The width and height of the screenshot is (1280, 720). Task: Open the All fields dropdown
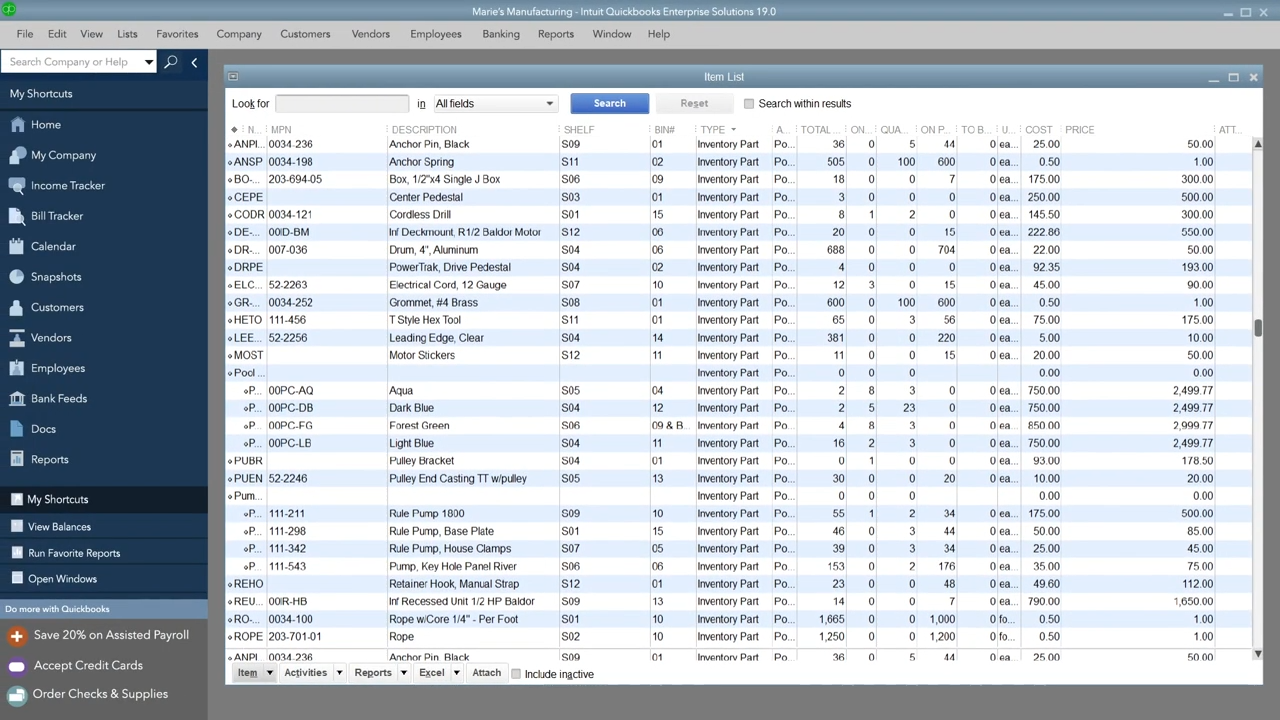coord(494,104)
